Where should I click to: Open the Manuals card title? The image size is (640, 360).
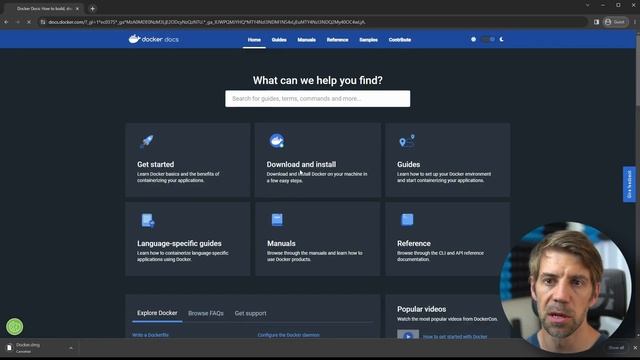(281, 243)
